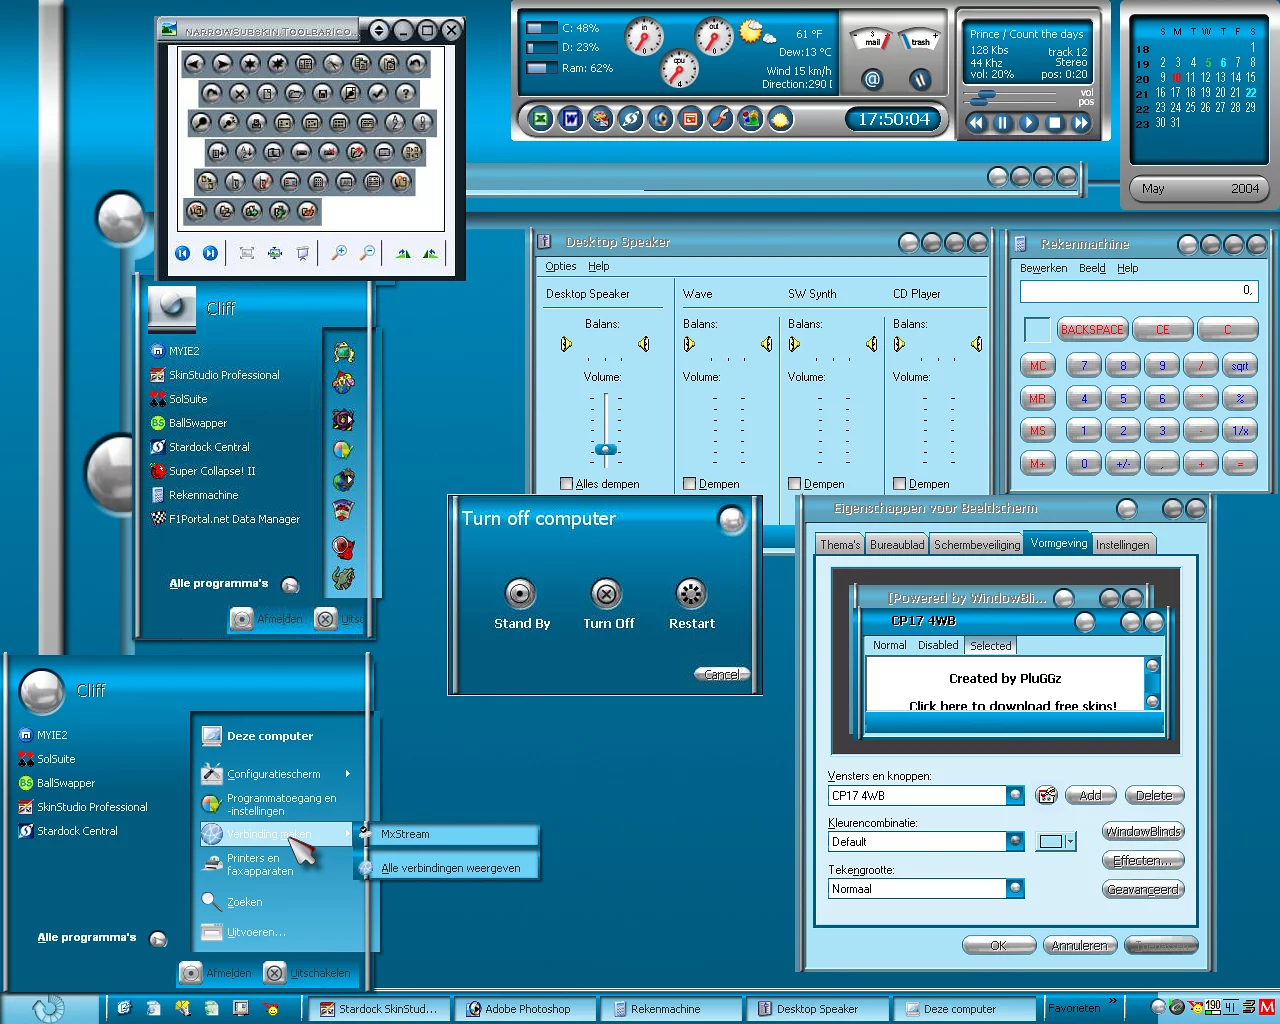The image size is (1280, 1024).
Task: Click the Stand By icon
Action: coord(520,594)
